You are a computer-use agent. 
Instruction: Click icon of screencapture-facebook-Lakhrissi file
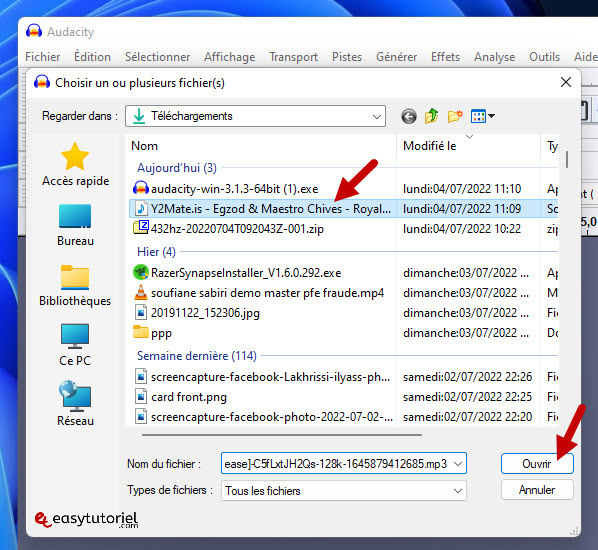140,377
